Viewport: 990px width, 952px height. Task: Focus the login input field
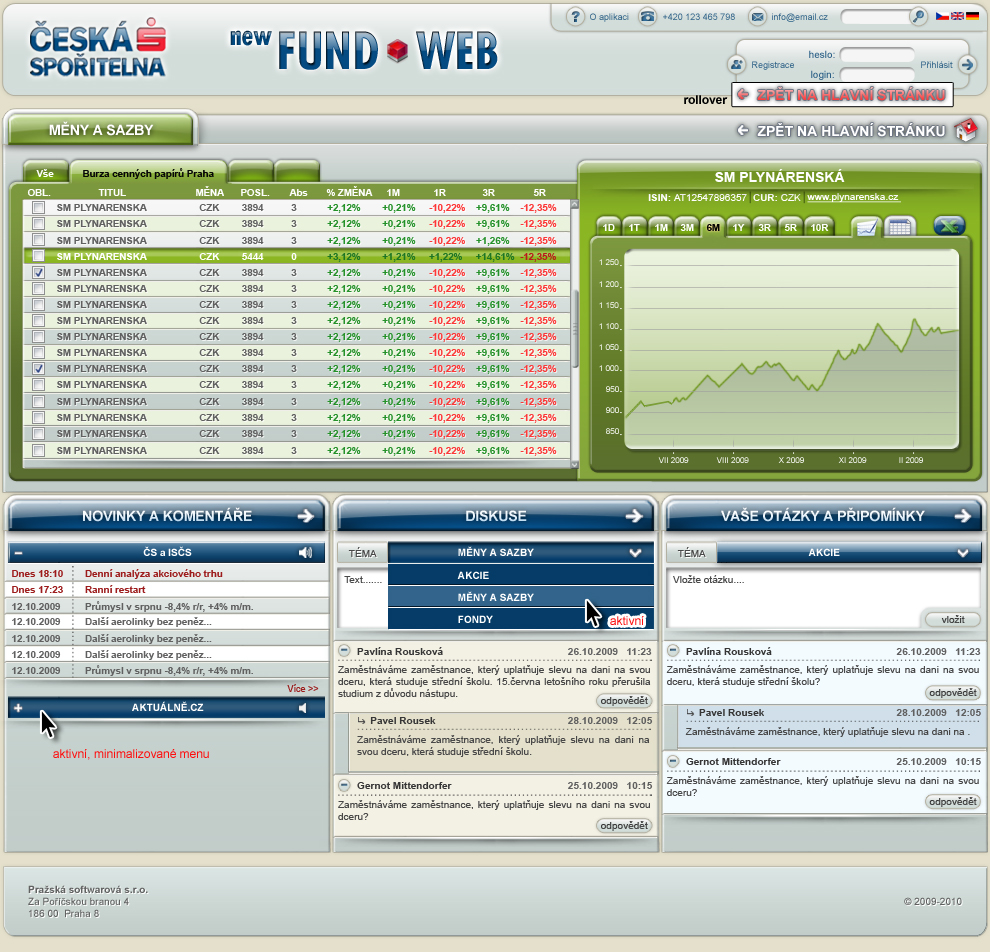(x=878, y=74)
